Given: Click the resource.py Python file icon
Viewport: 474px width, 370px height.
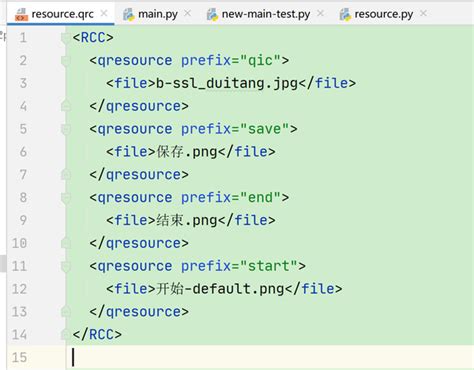Looking at the screenshot, I should coord(345,15).
